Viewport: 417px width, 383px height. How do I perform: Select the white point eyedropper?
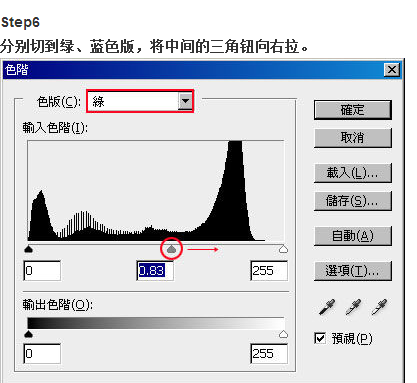click(x=379, y=307)
